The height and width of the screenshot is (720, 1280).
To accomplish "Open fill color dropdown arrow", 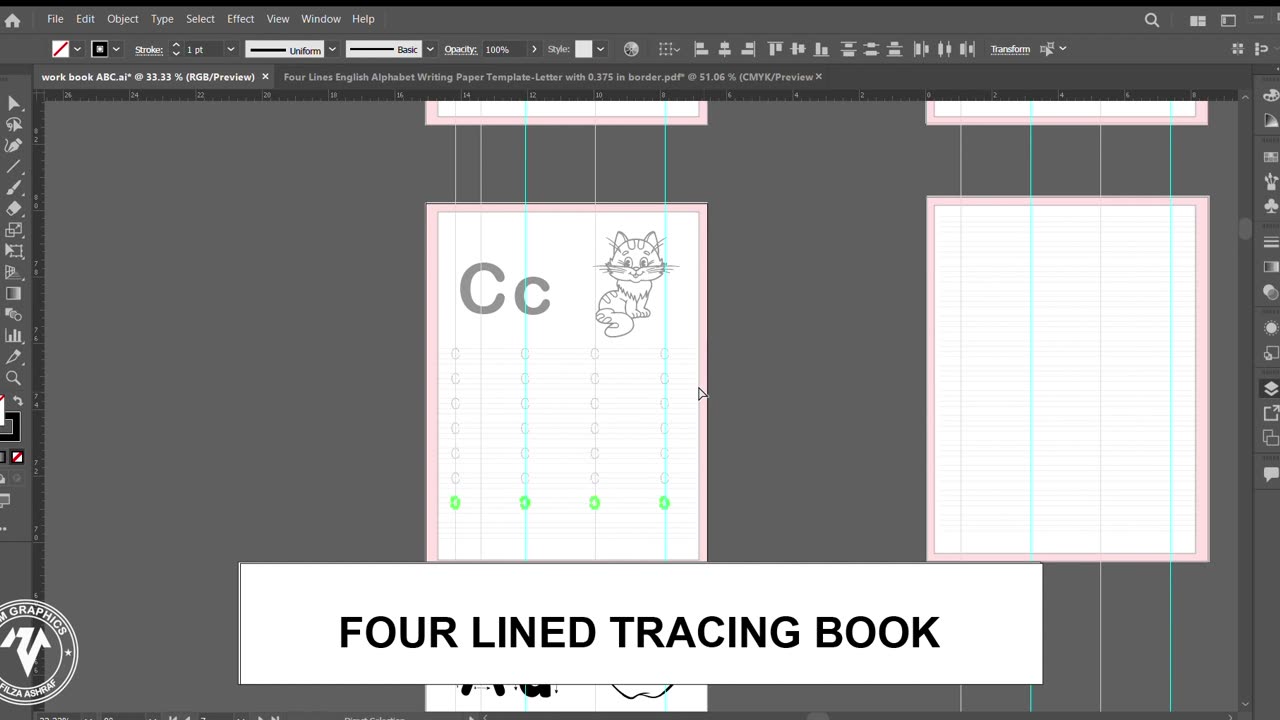I will (78, 49).
